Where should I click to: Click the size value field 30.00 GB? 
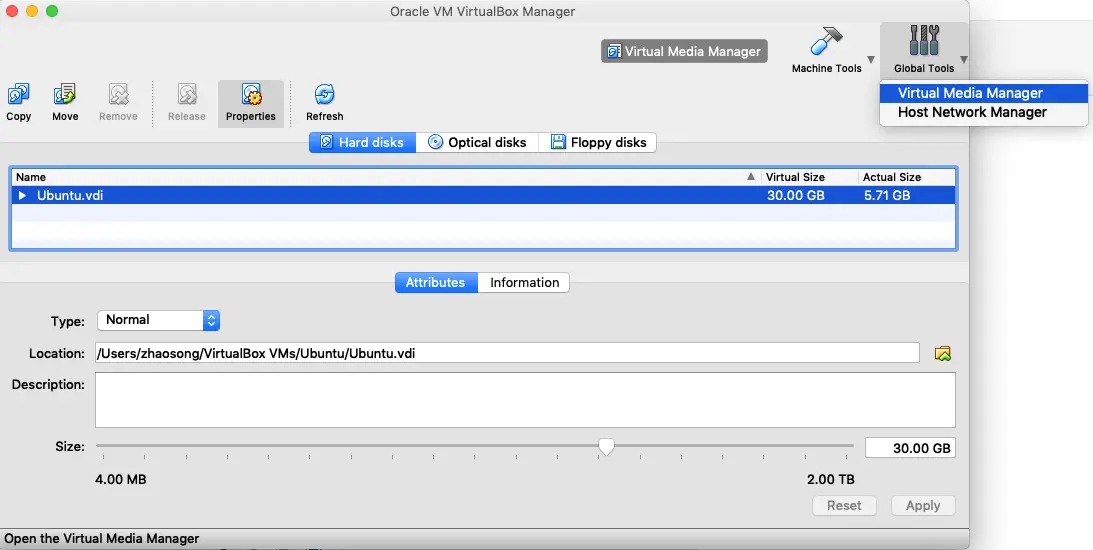click(910, 448)
